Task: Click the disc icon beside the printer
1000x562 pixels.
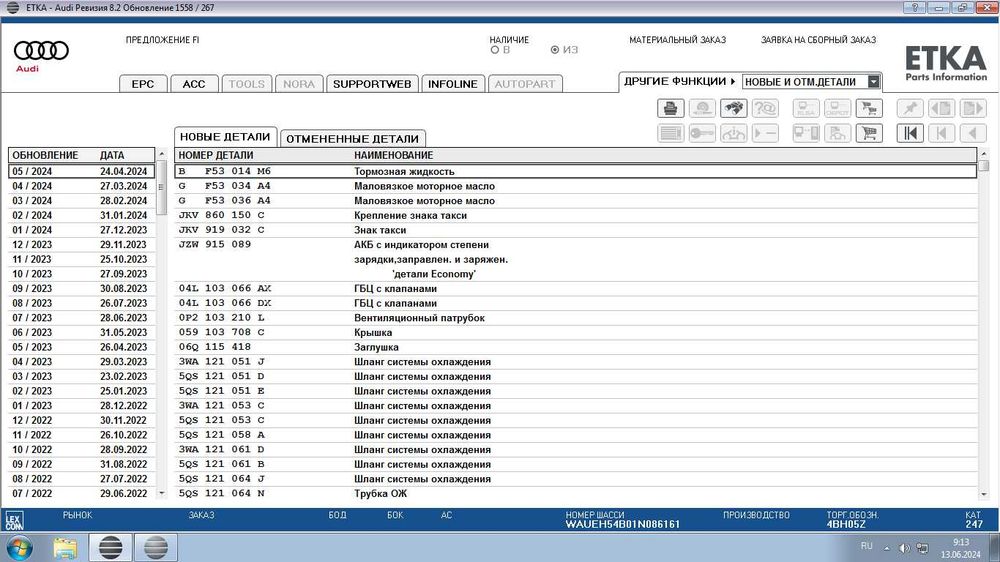Action: coord(702,108)
